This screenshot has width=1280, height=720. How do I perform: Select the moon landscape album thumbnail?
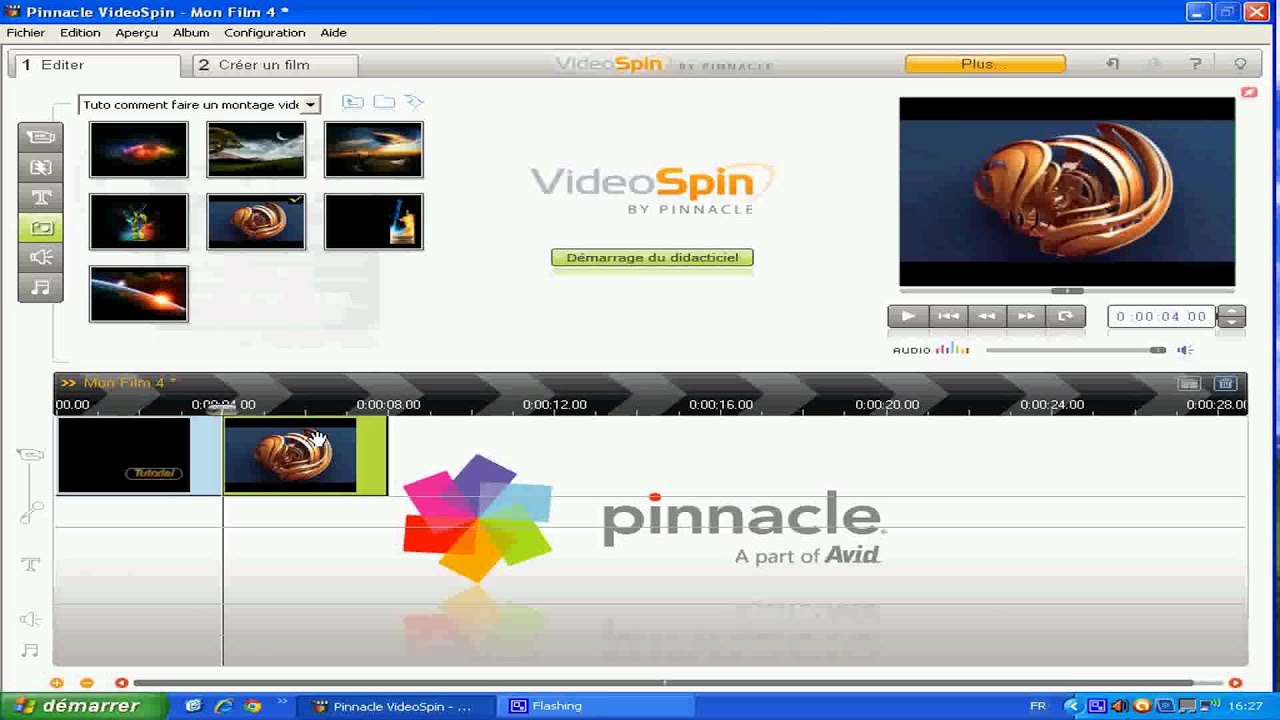point(256,150)
